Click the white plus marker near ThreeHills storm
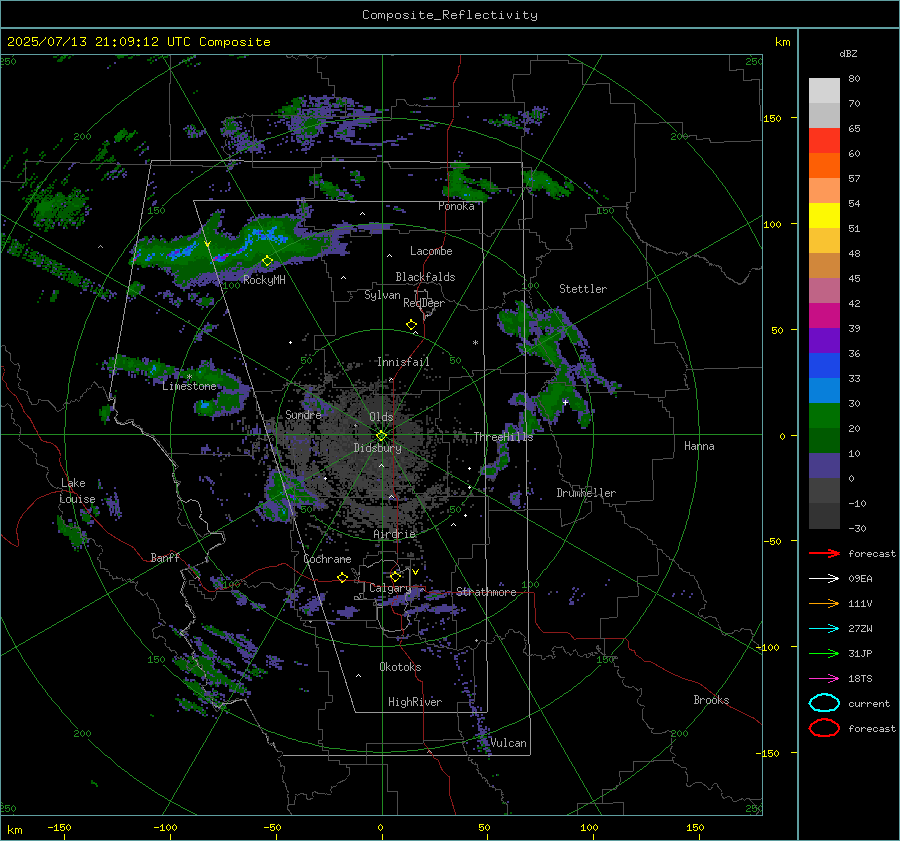 click(565, 402)
